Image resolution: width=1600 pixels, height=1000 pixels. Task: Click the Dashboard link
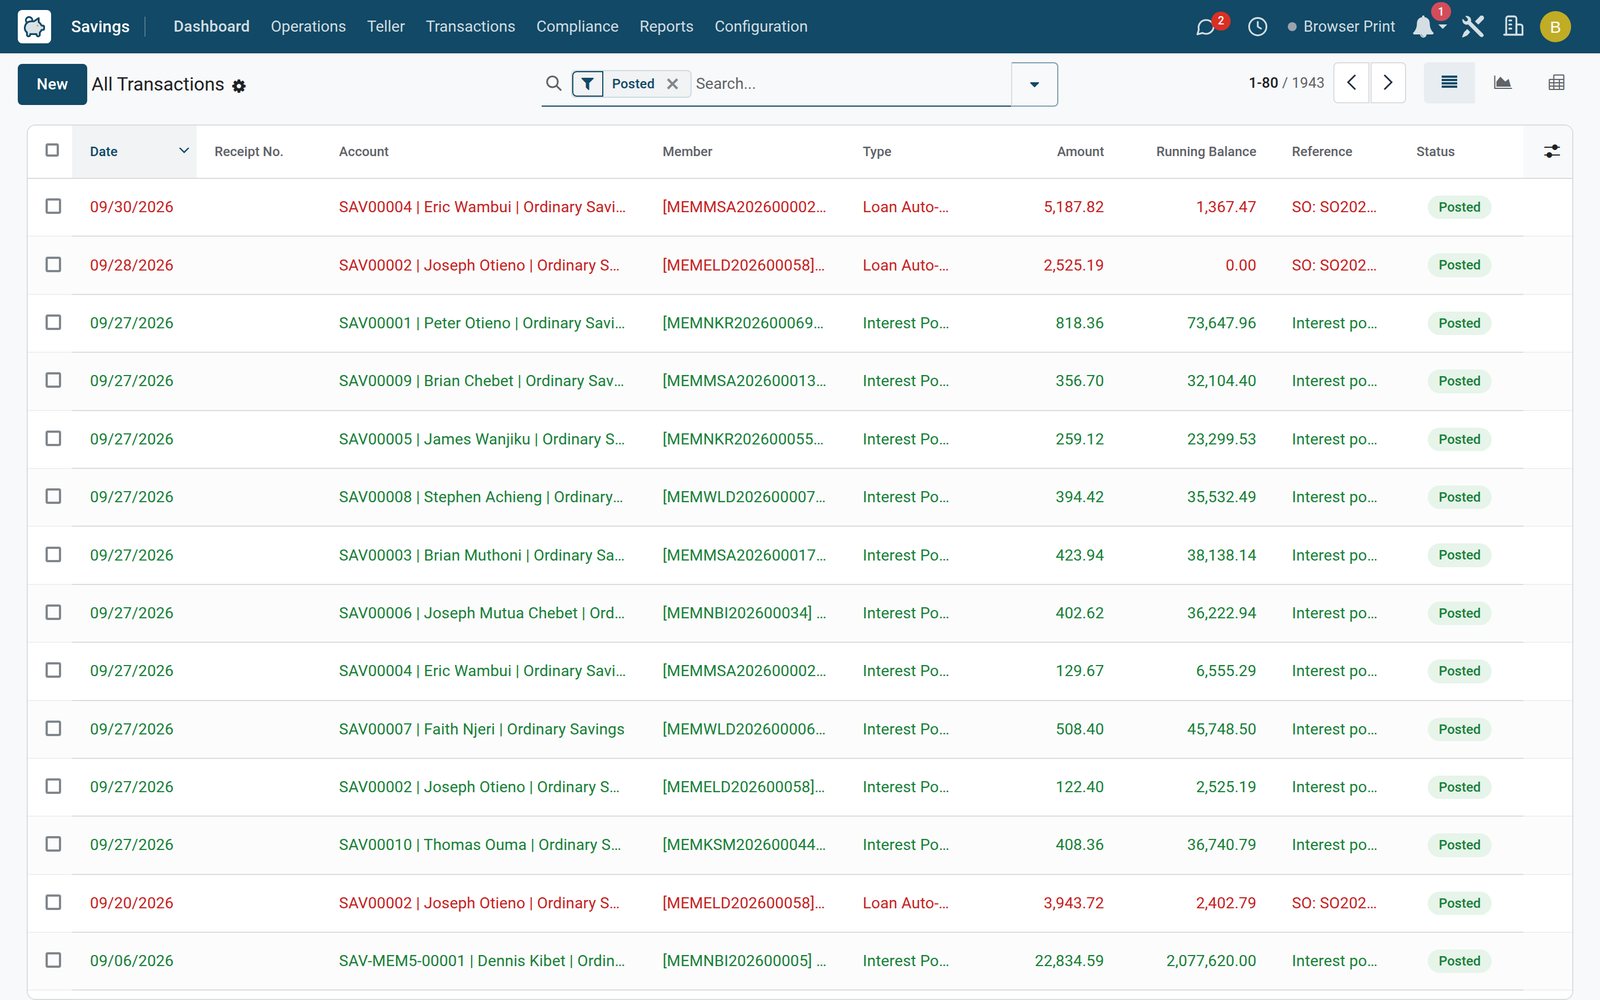tap(211, 27)
